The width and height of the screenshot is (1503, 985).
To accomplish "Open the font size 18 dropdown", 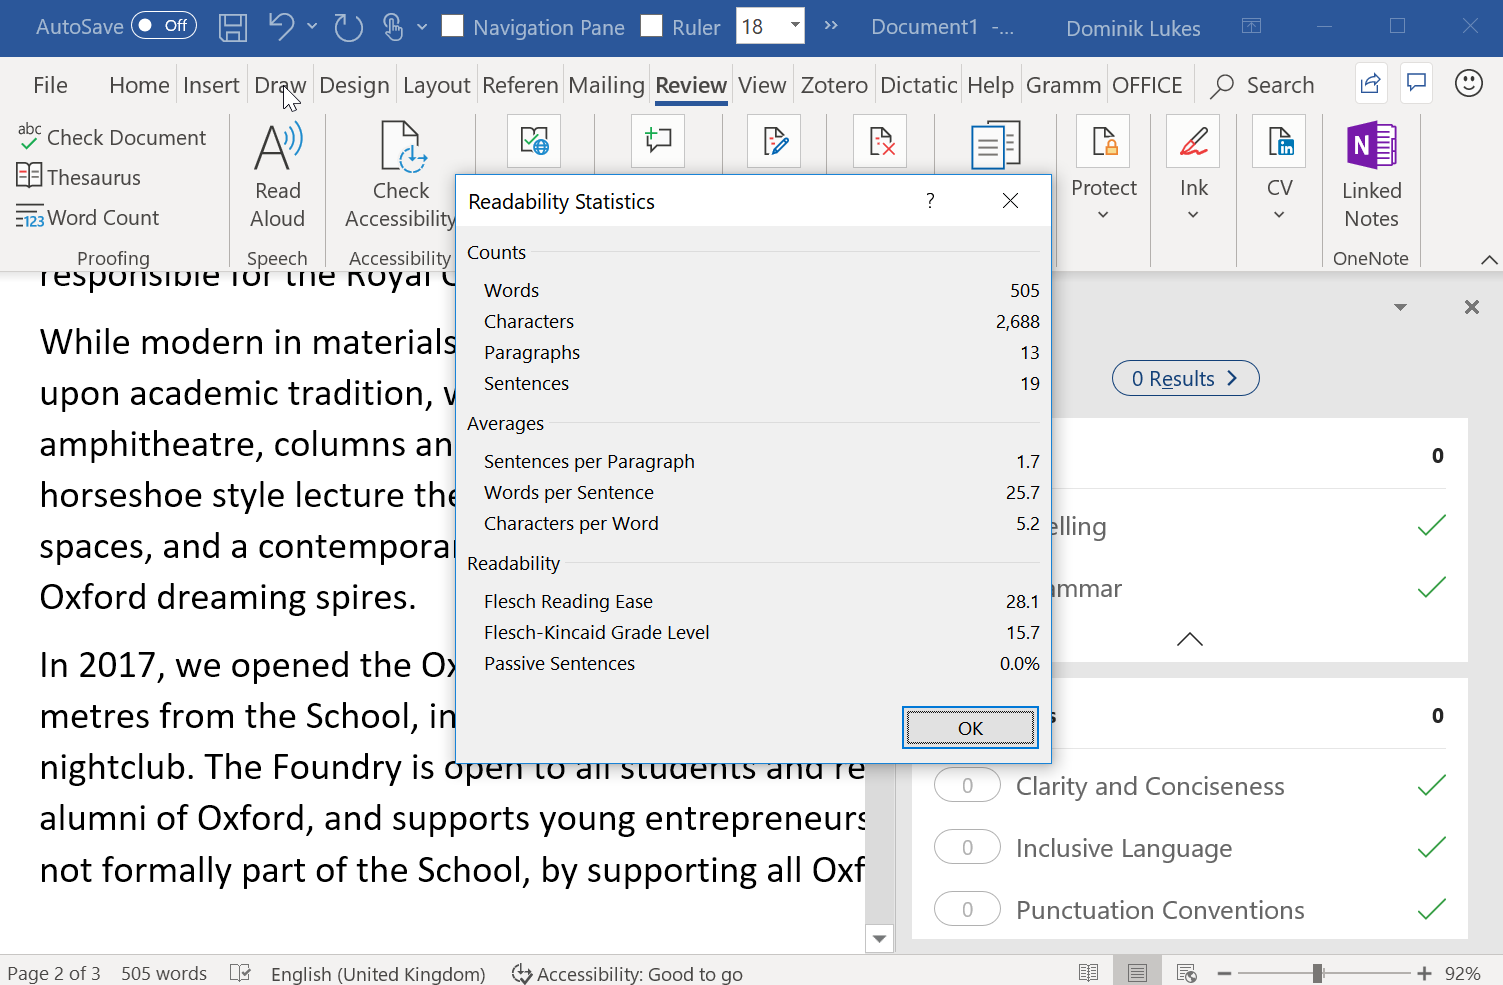I will (796, 26).
